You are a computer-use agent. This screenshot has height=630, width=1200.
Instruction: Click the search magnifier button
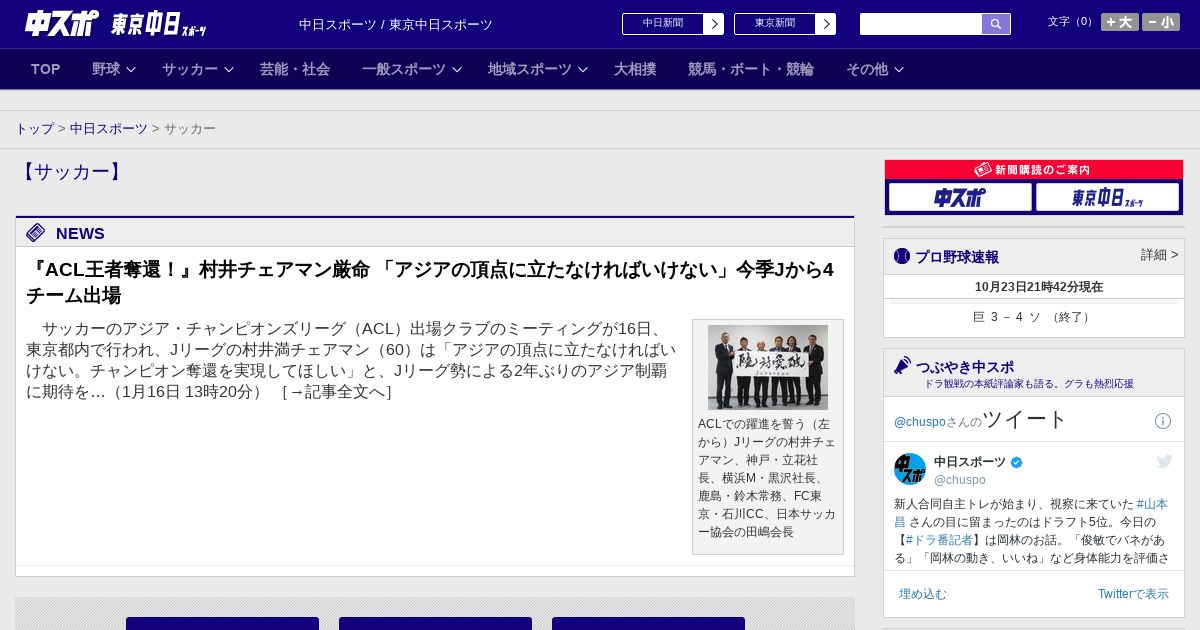(996, 24)
